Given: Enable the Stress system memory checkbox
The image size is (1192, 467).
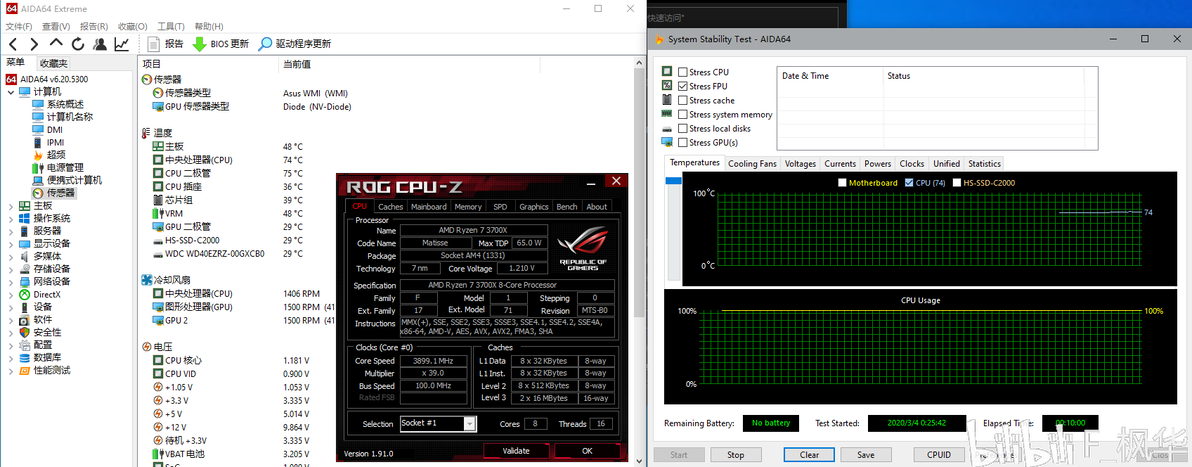Looking at the screenshot, I should (683, 115).
